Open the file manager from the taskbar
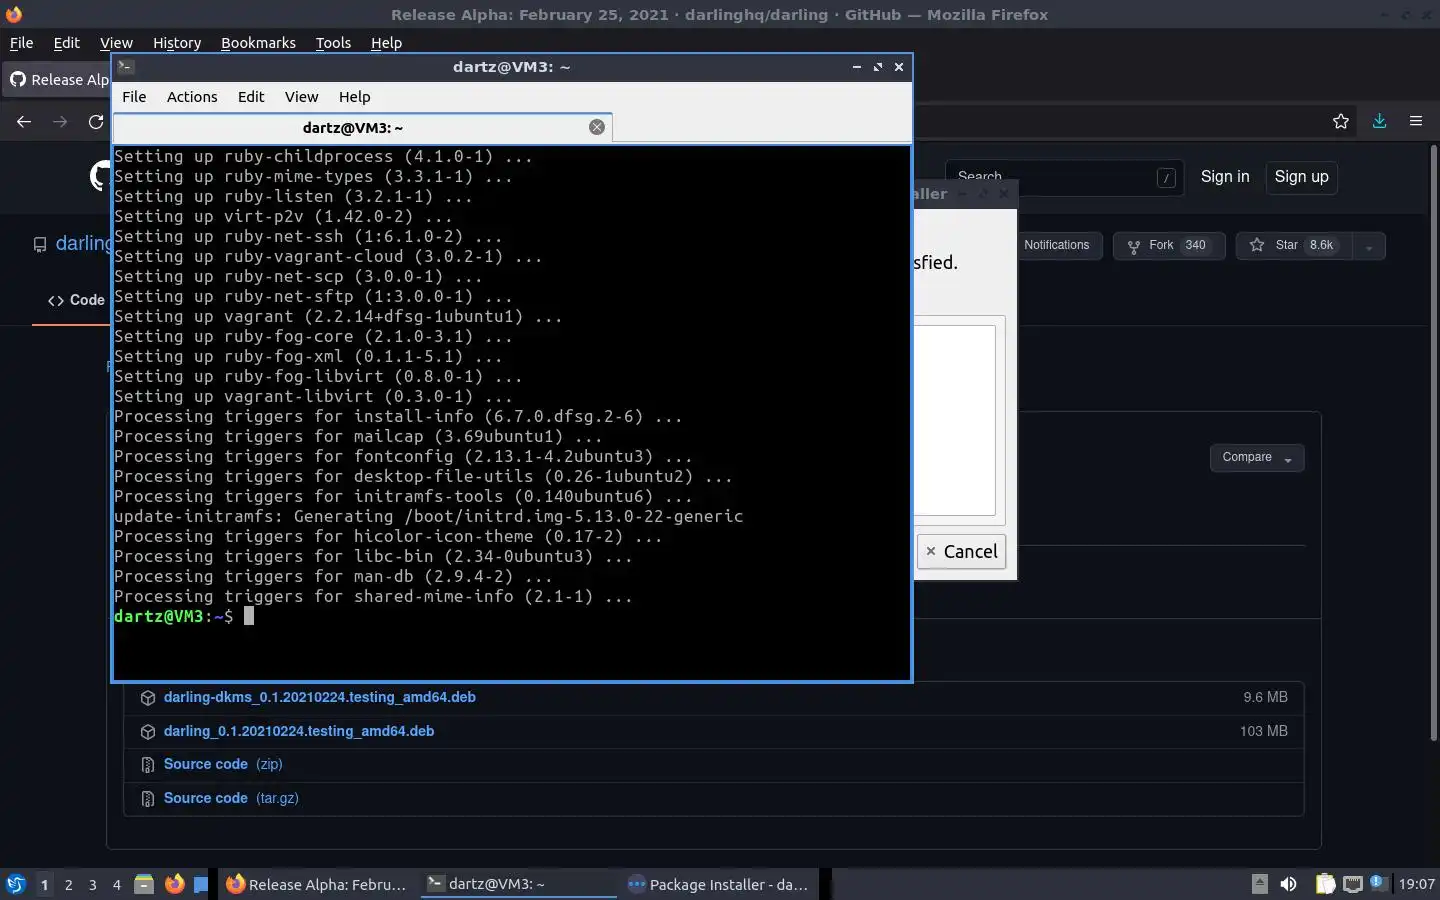 [144, 884]
